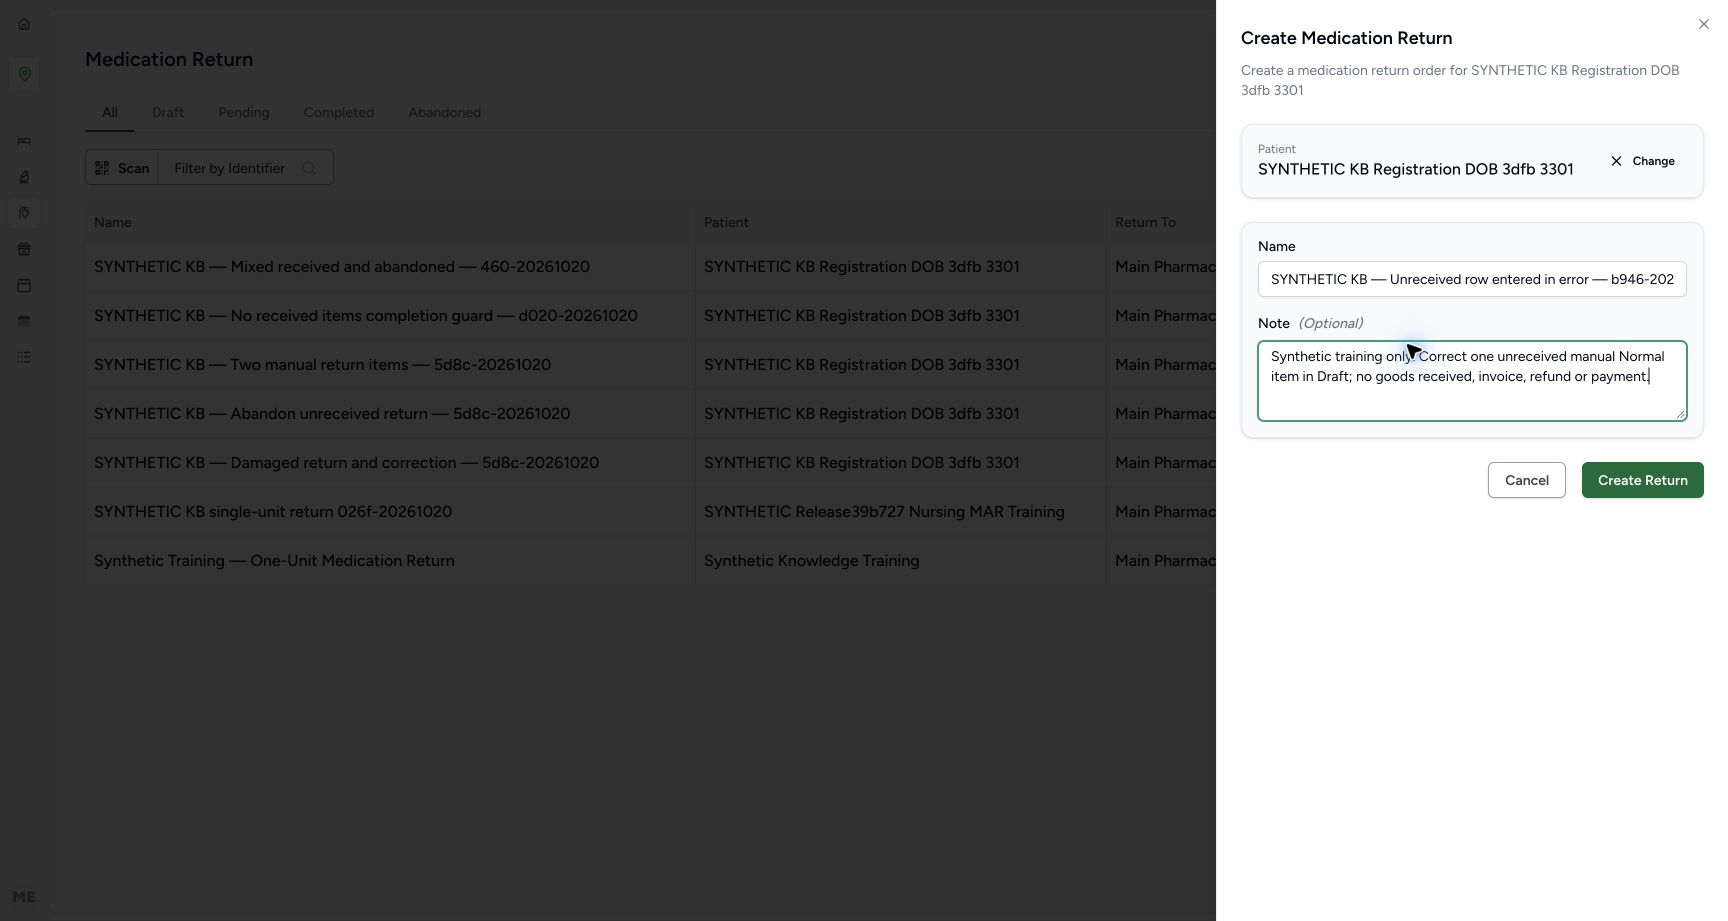
Task: Open the beds icon in sidebar
Action: tap(24, 141)
